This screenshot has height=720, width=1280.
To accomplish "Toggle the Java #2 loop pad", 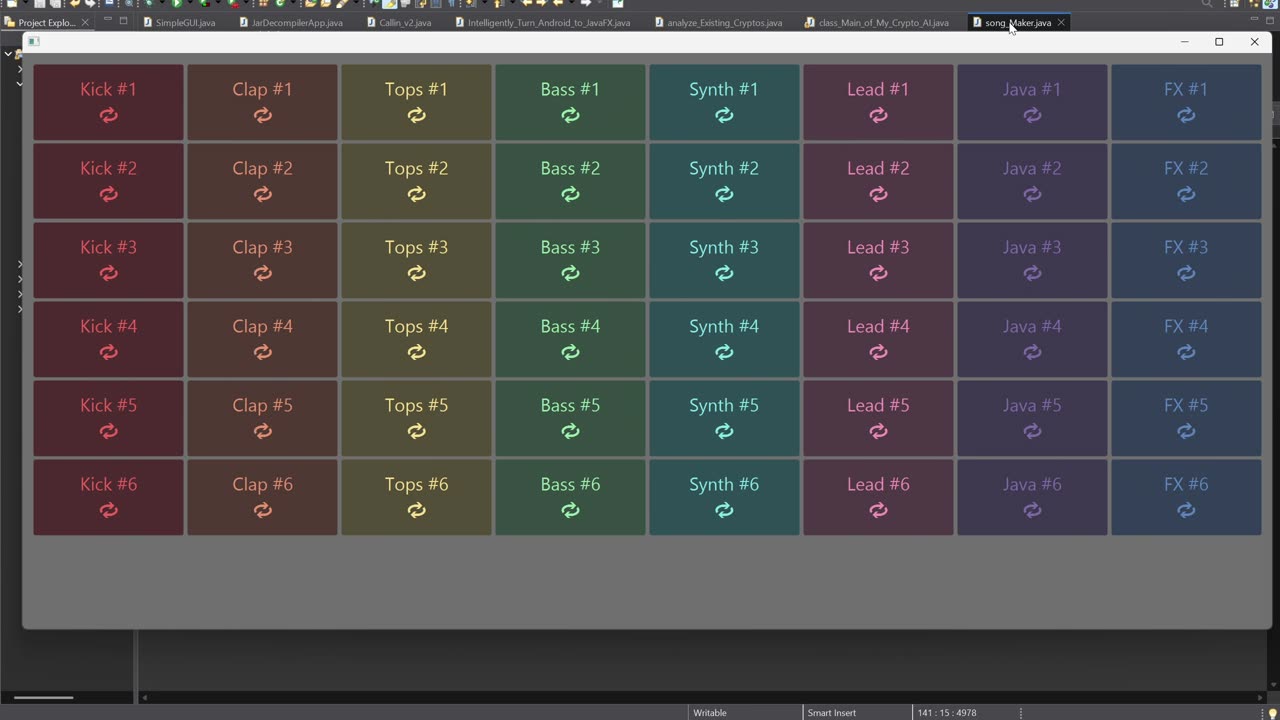I will 1033,181.
